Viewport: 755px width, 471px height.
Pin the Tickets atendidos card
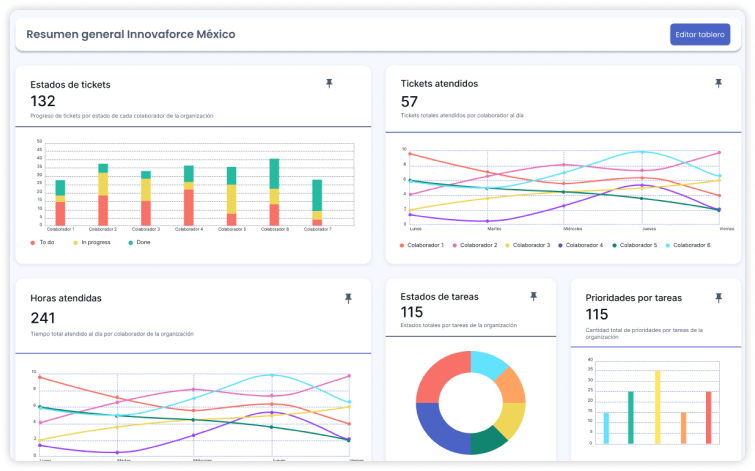[x=718, y=83]
